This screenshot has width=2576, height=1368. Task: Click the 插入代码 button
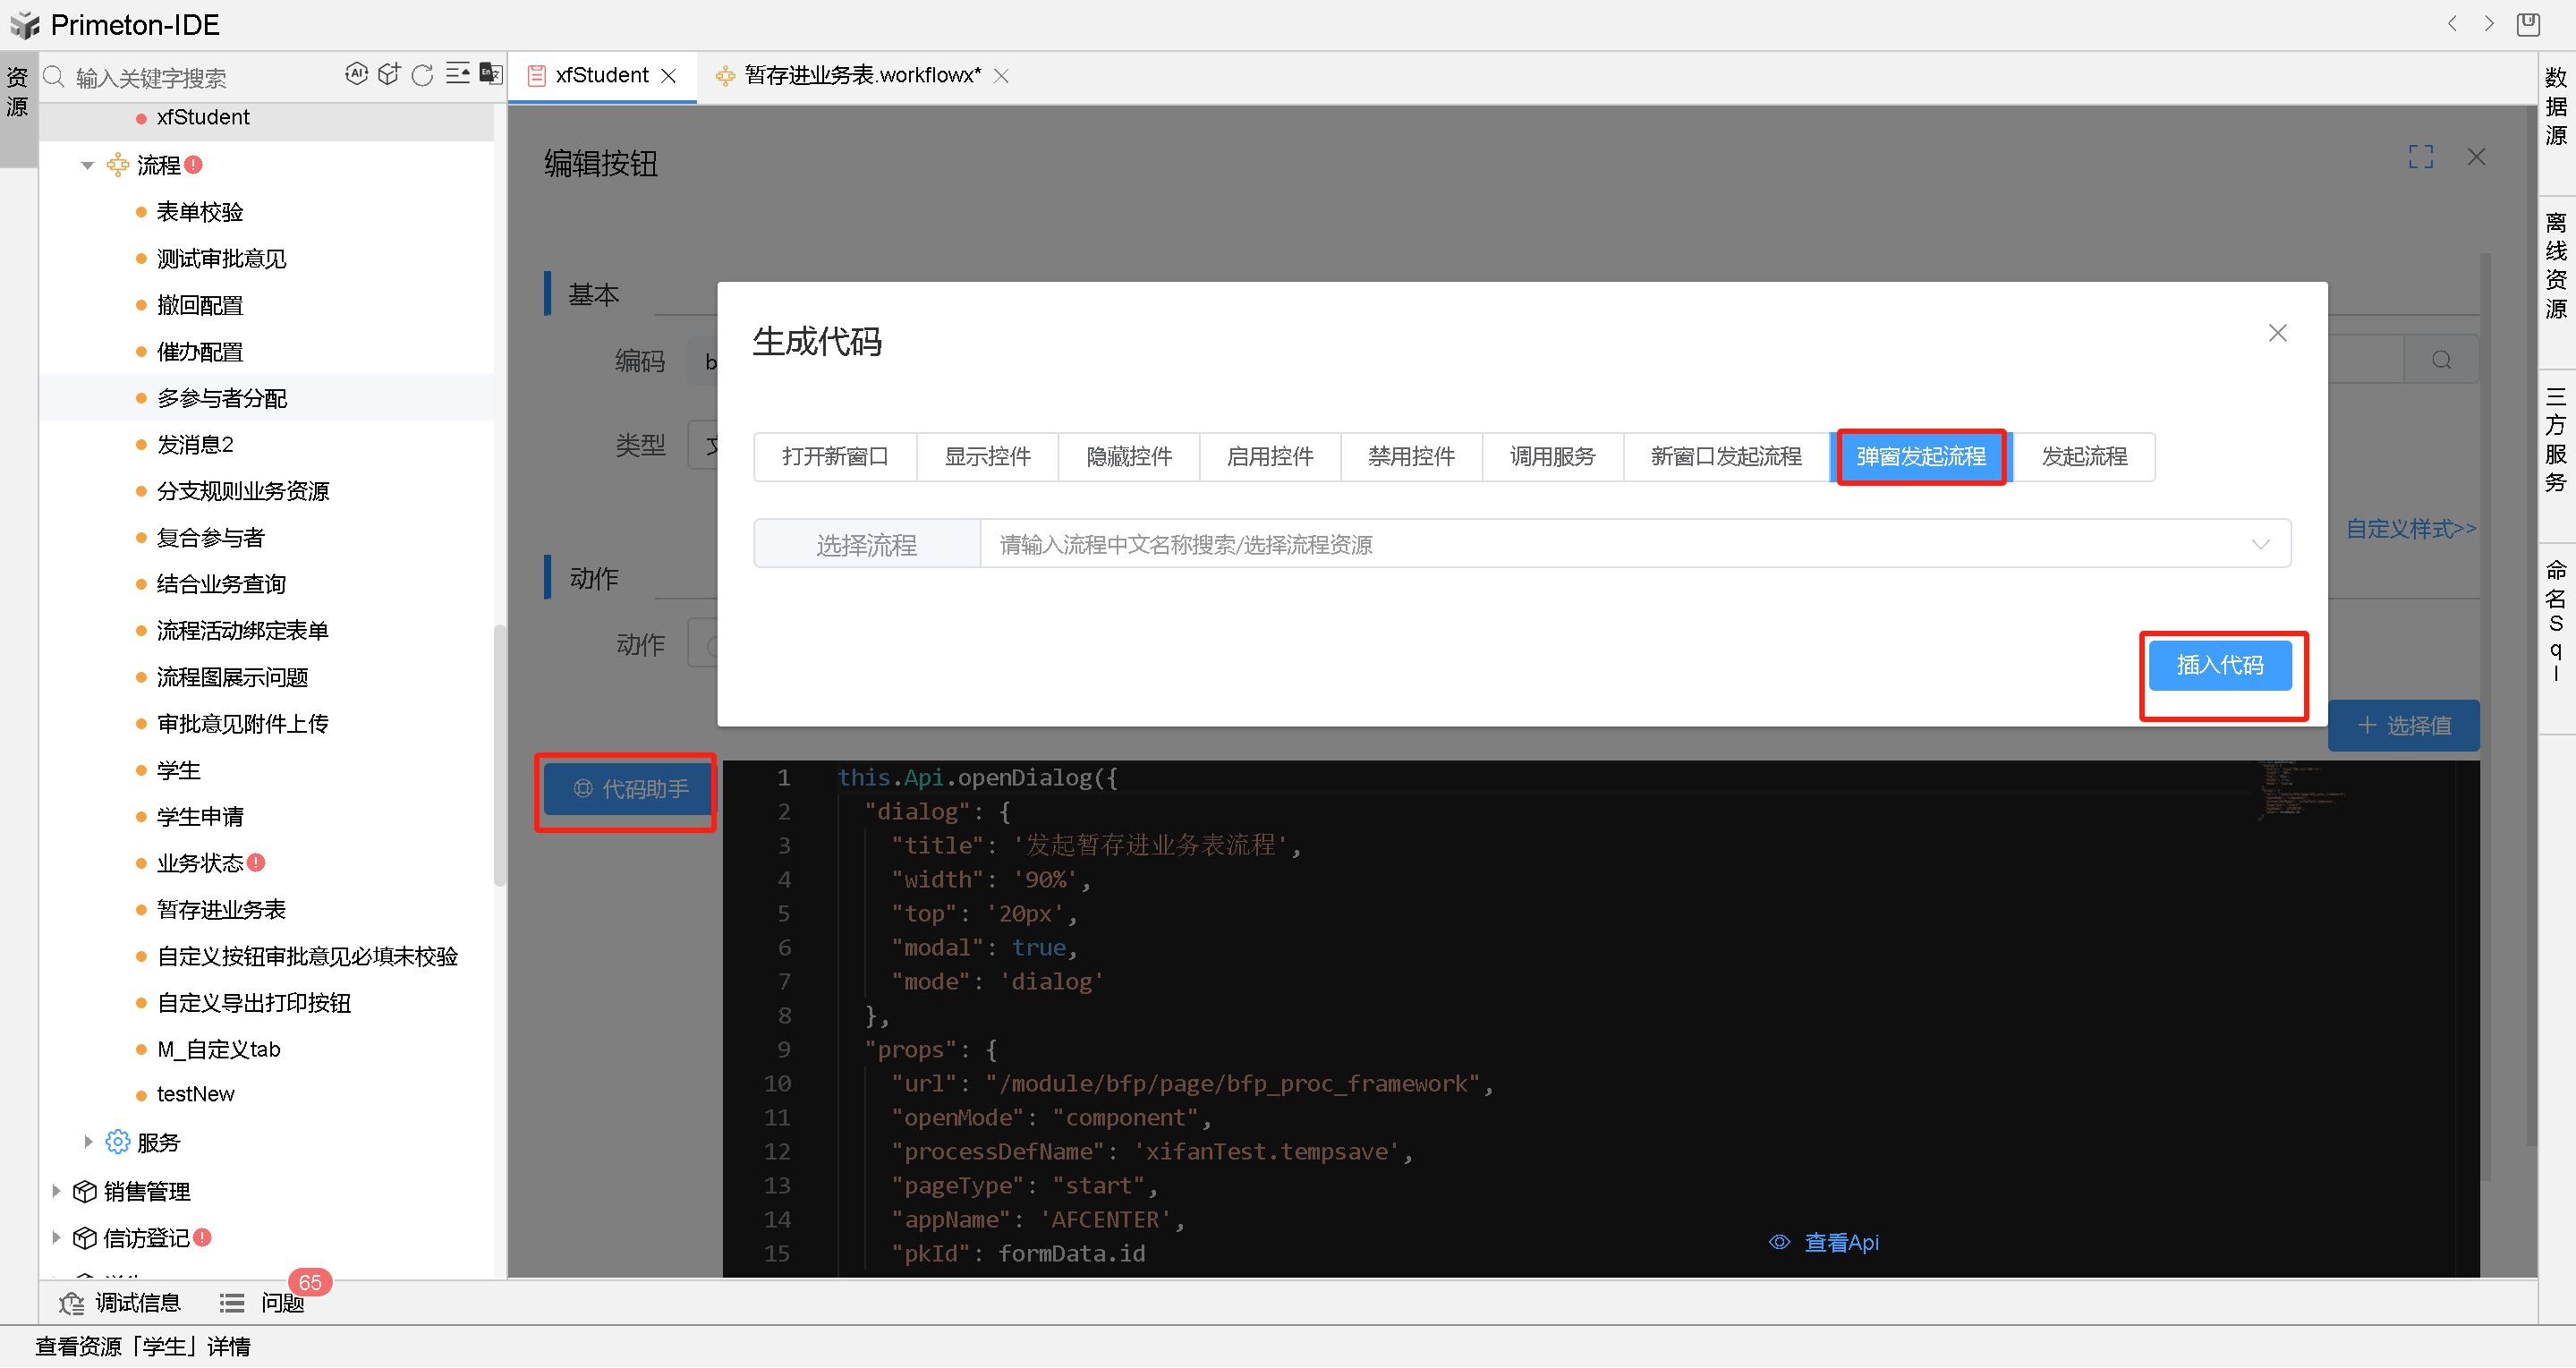(x=2220, y=664)
